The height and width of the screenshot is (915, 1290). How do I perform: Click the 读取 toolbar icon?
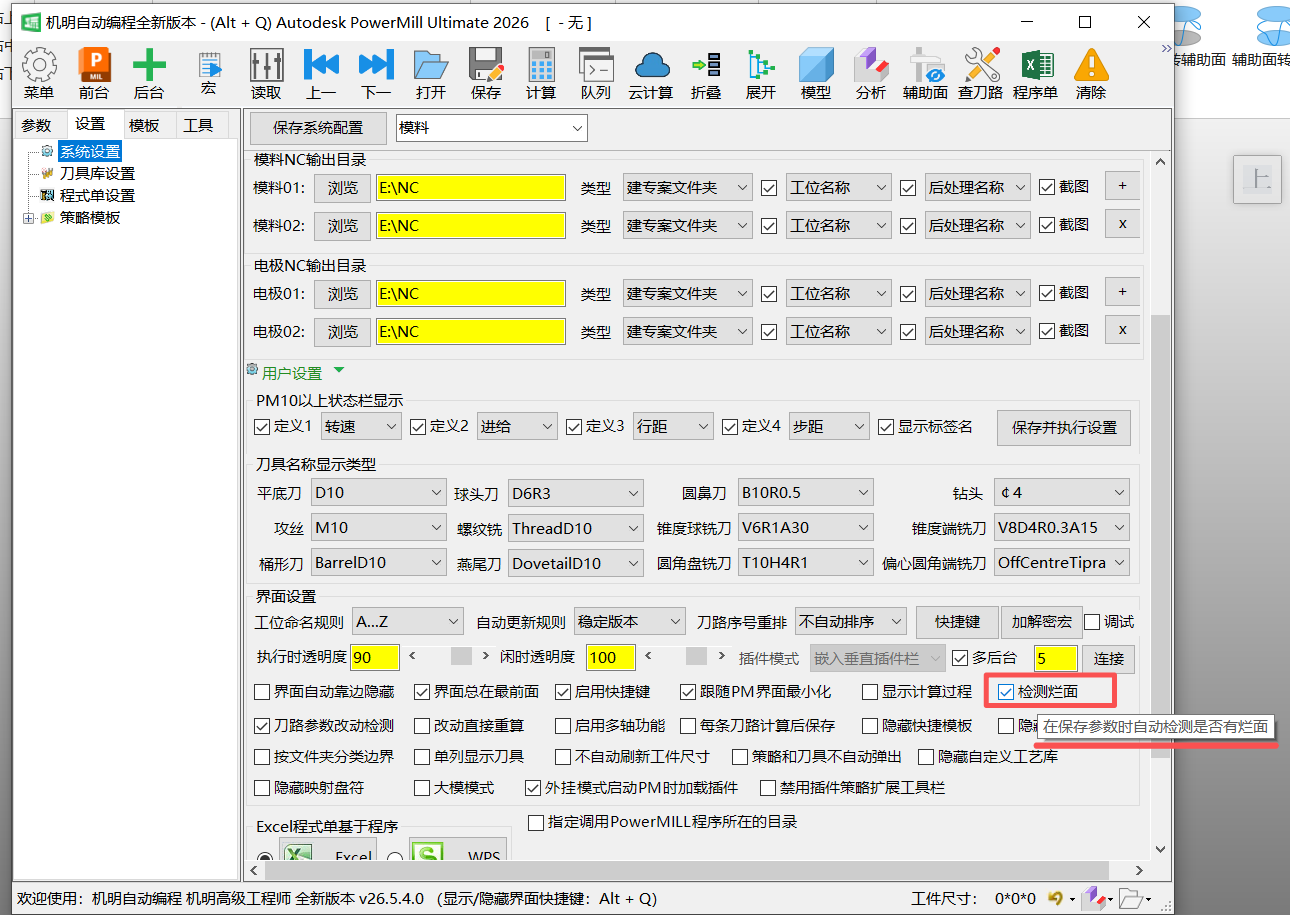pyautogui.click(x=266, y=73)
